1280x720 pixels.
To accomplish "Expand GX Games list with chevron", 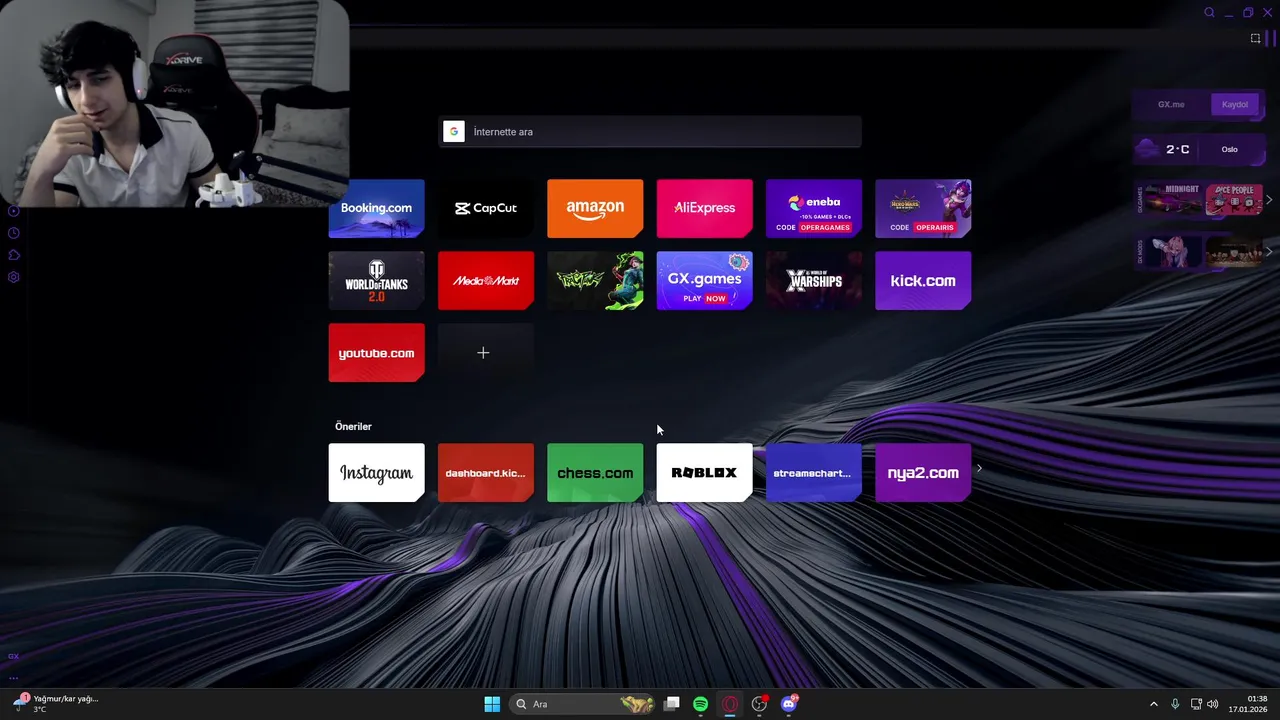I will [x=1269, y=200].
